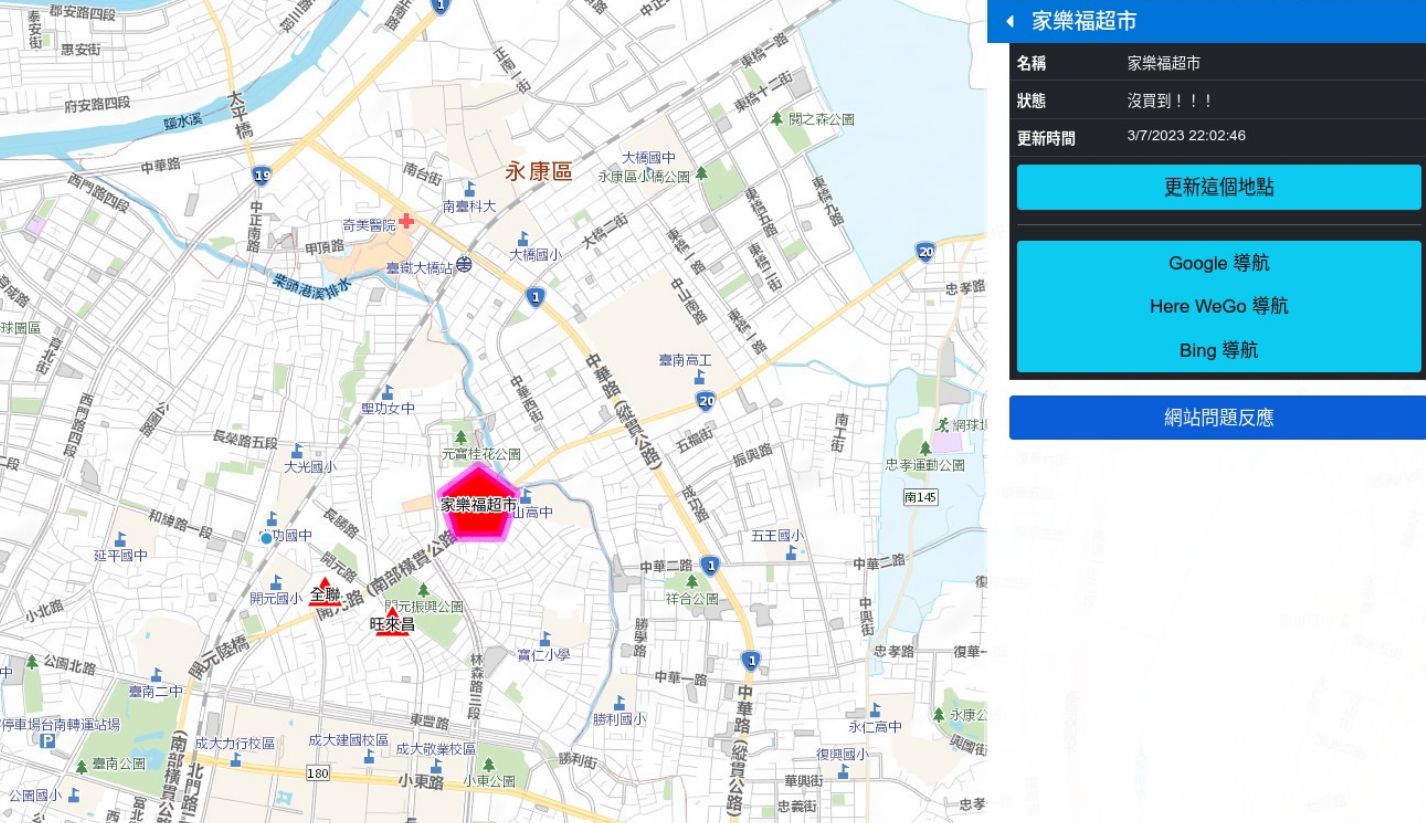Click the 元寶桂花公園 tree icon
Image resolution: width=1426 pixels, height=823 pixels.
(461, 437)
